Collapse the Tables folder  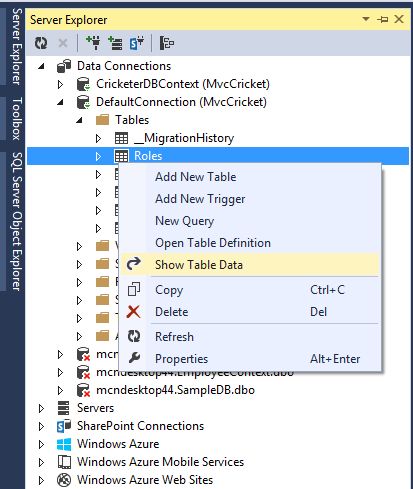[79, 120]
